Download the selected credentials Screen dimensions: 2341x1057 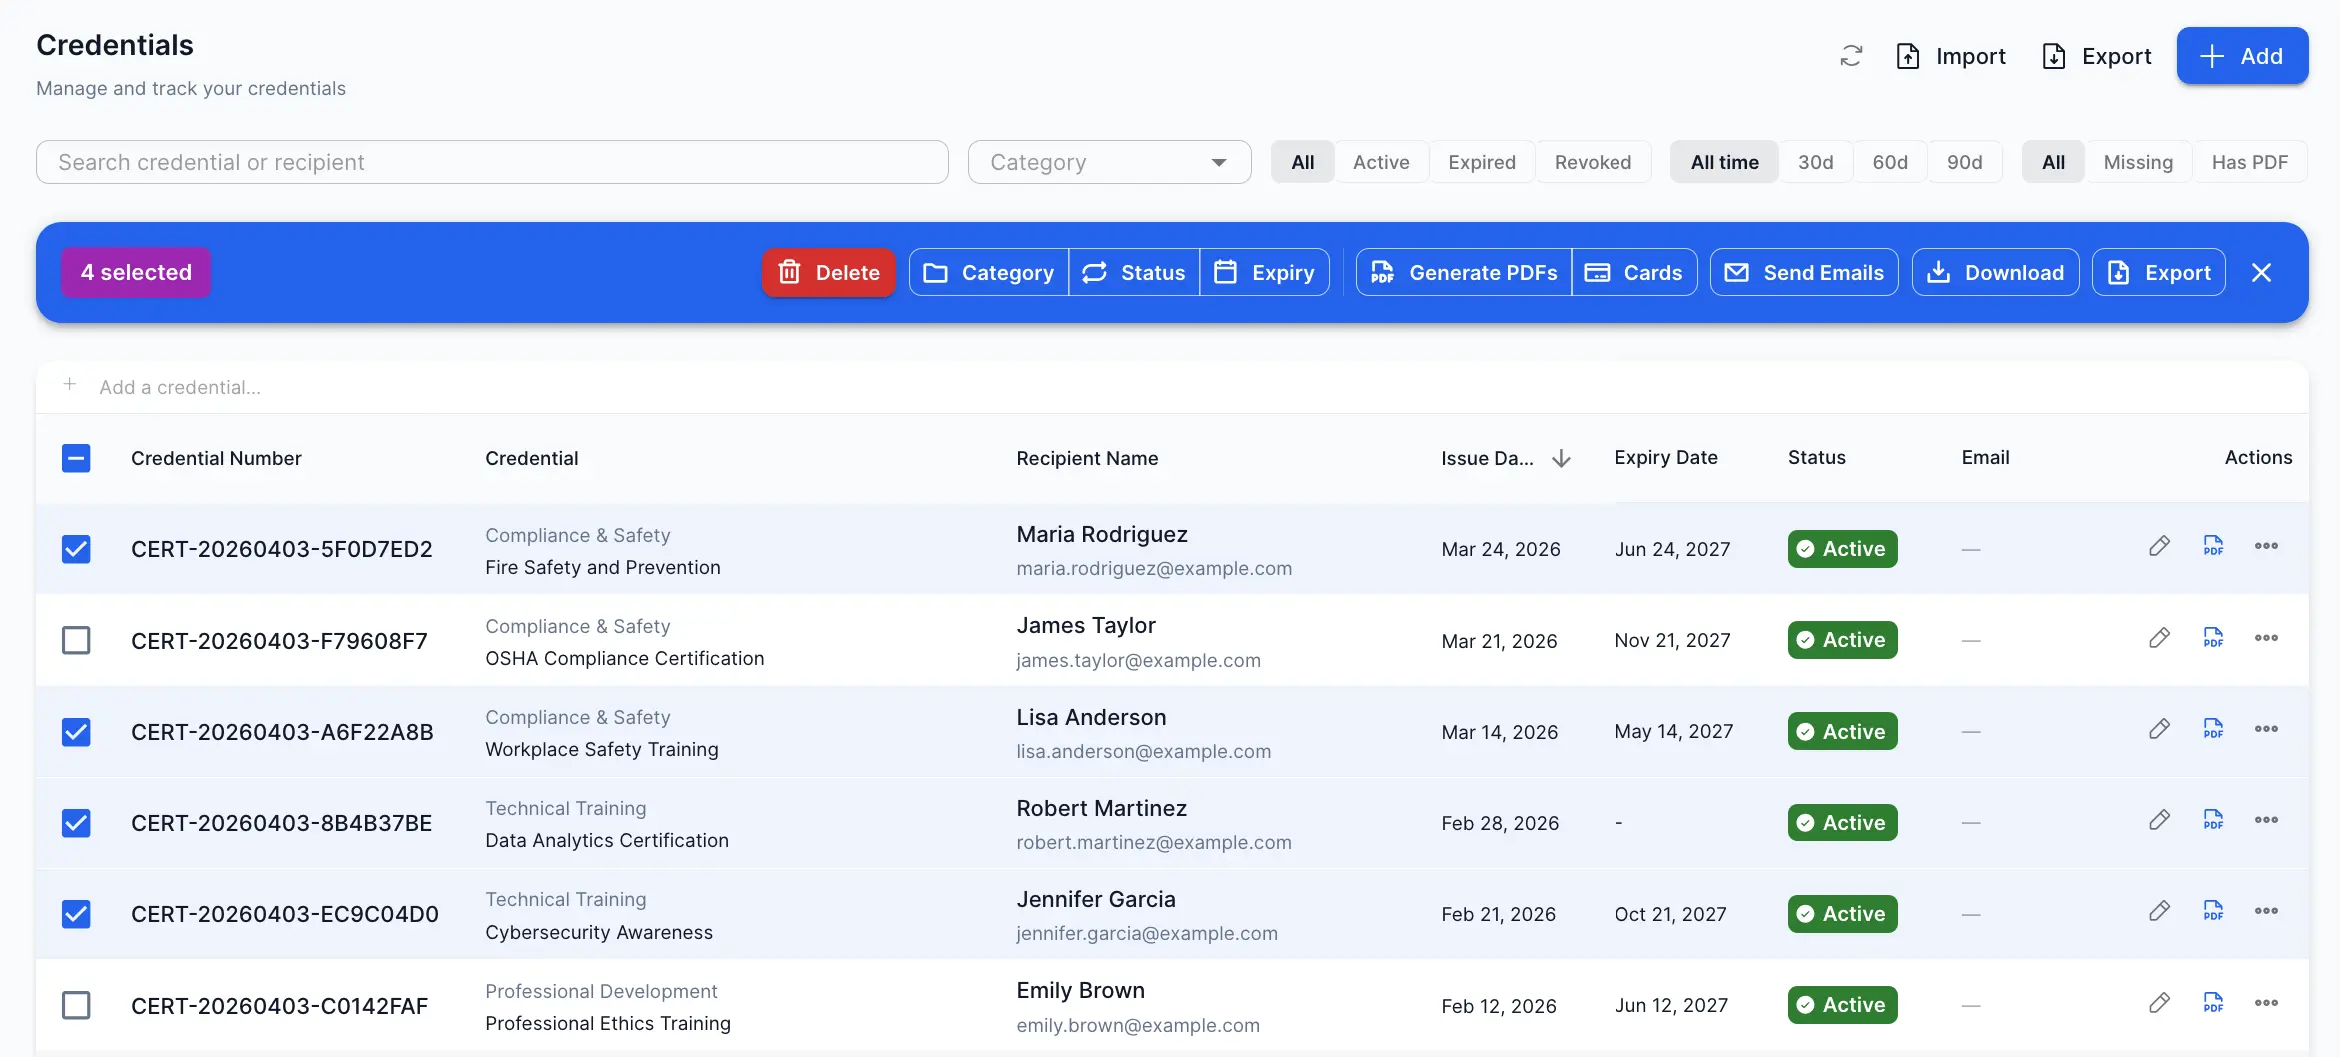point(1993,272)
